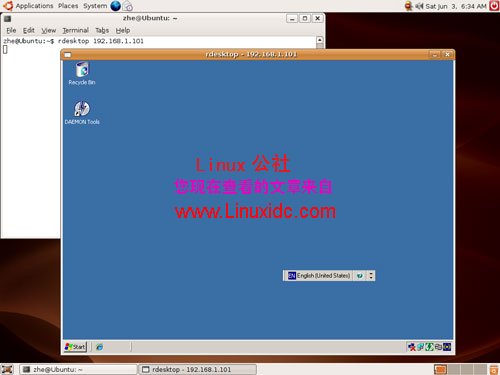Screen dimensions: 500x375
Task: Click the rdesktop window title bar
Action: 251,54
